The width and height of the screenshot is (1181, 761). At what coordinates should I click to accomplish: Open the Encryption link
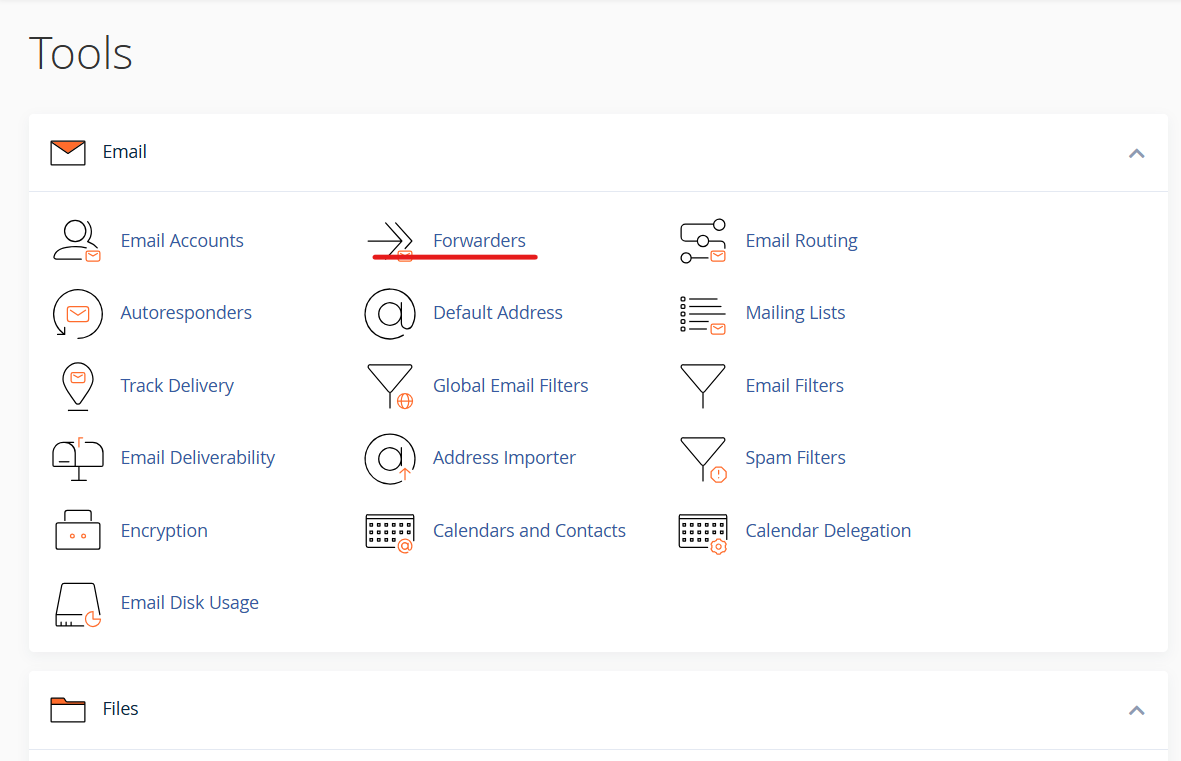click(164, 531)
